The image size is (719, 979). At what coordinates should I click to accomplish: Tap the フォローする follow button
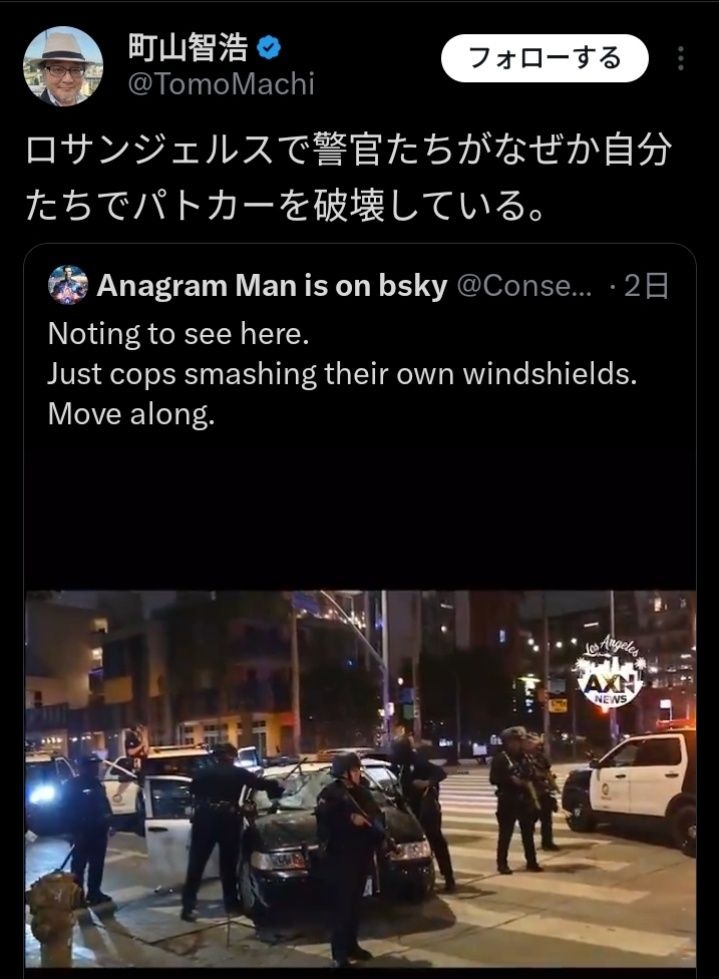click(545, 58)
